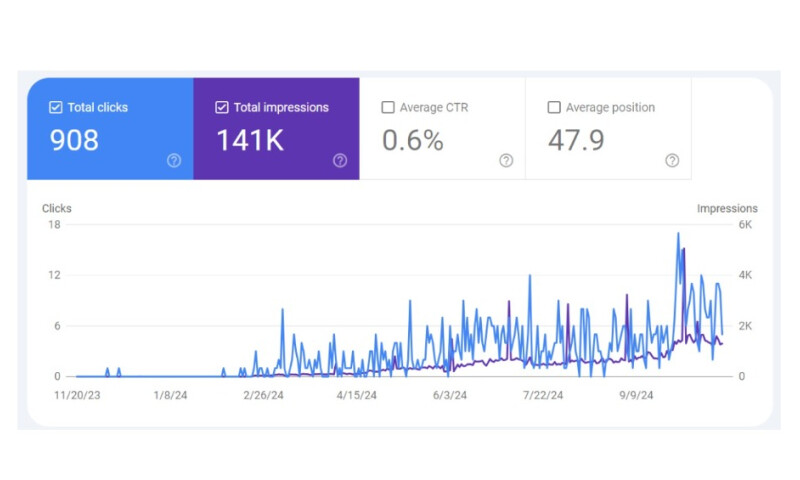Uncheck the Total clicks checkbox
Image resolution: width=800 pixels, height=480 pixels.
(56, 107)
